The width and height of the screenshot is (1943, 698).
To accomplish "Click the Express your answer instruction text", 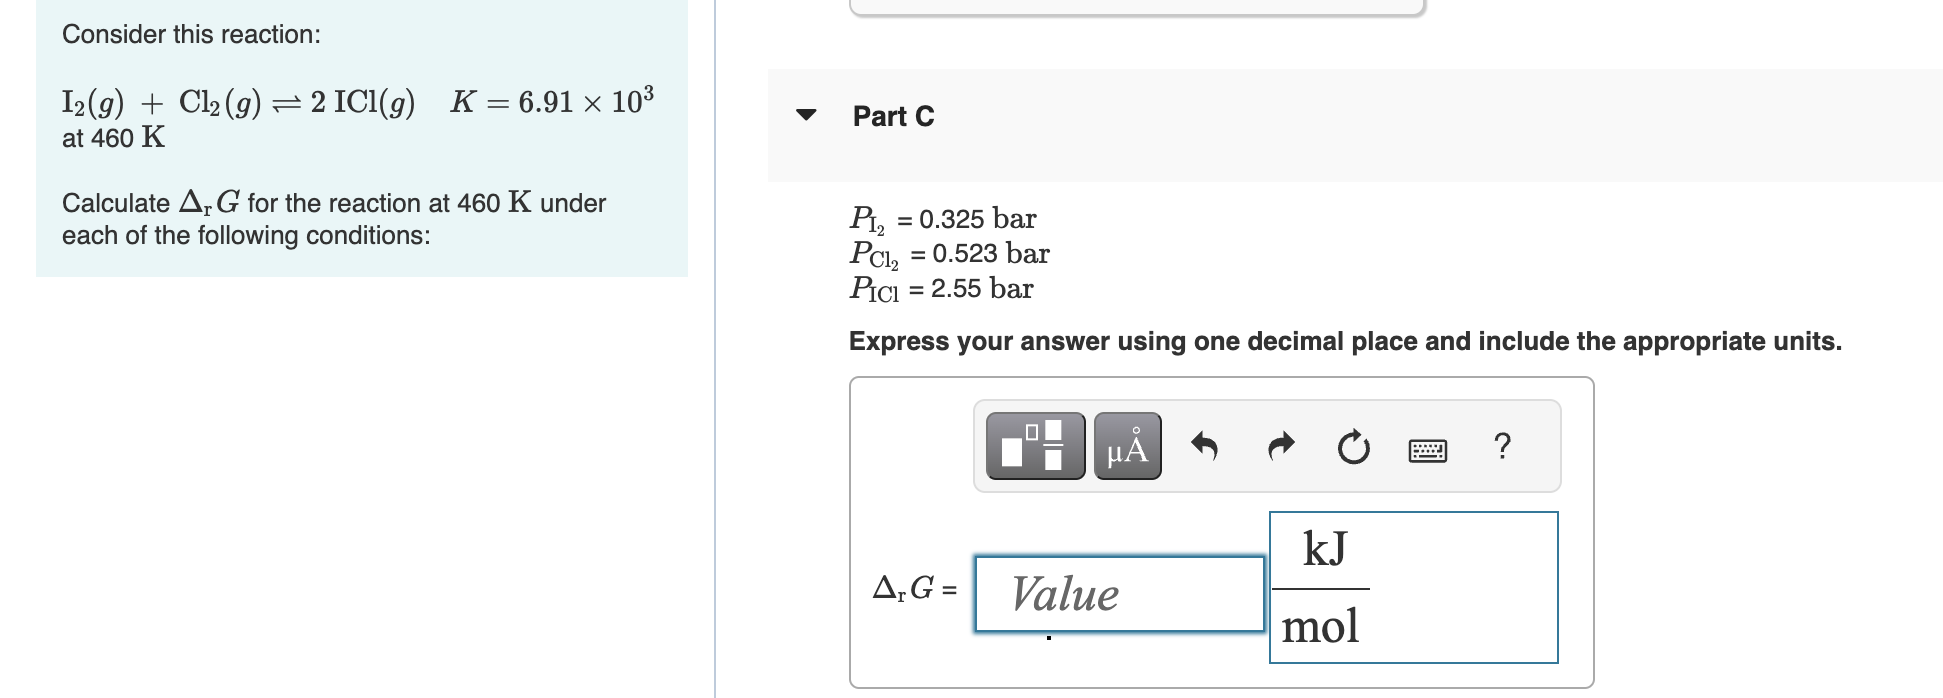I will pyautogui.click(x=1344, y=341).
